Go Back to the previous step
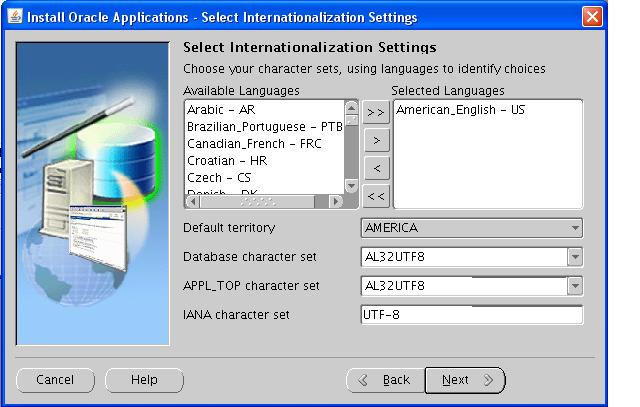Viewport: 640px width, 407px height. point(385,380)
